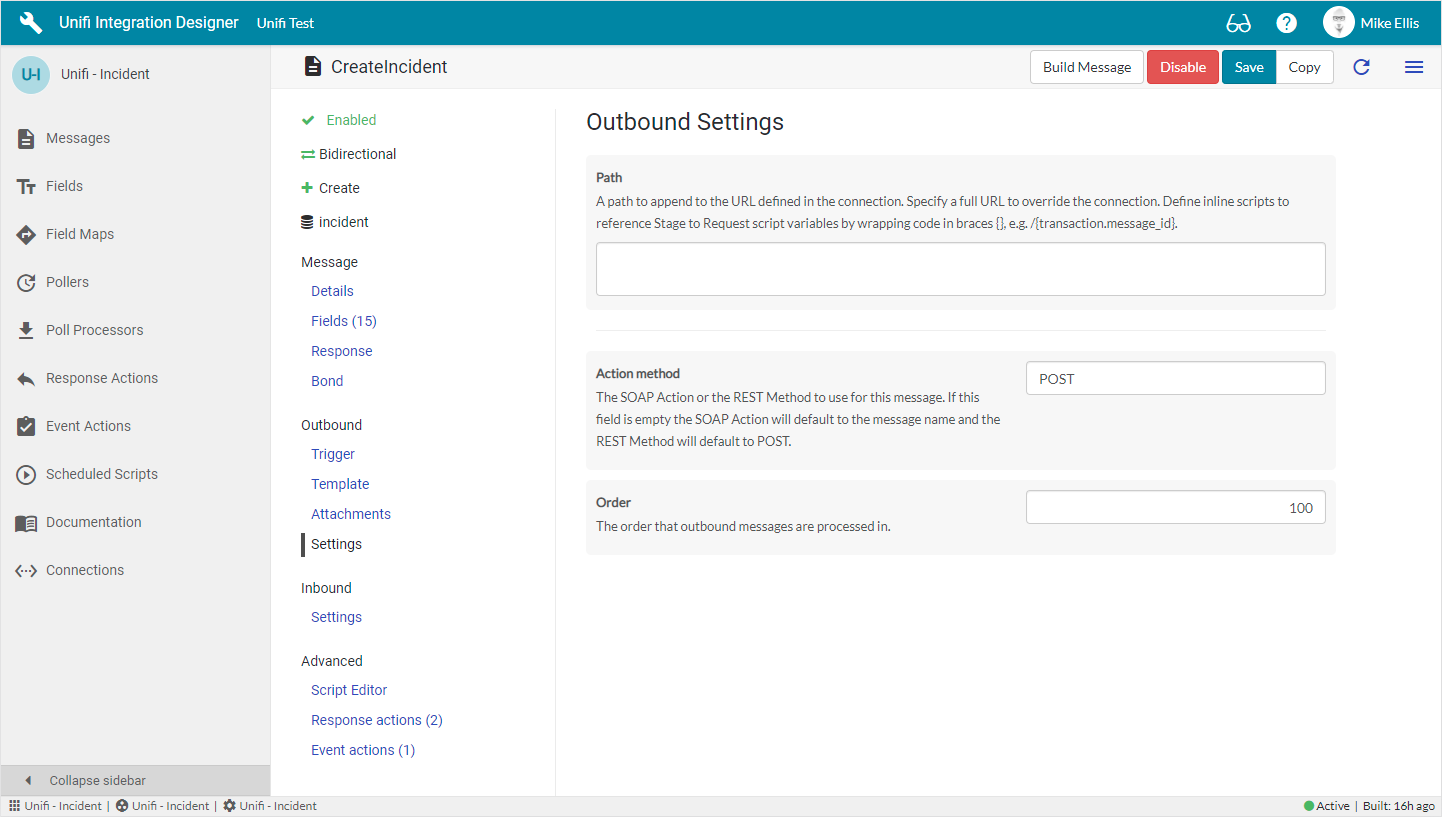This screenshot has width=1442, height=817.
Task: Open the Mike Ellis user menu
Action: [1371, 23]
